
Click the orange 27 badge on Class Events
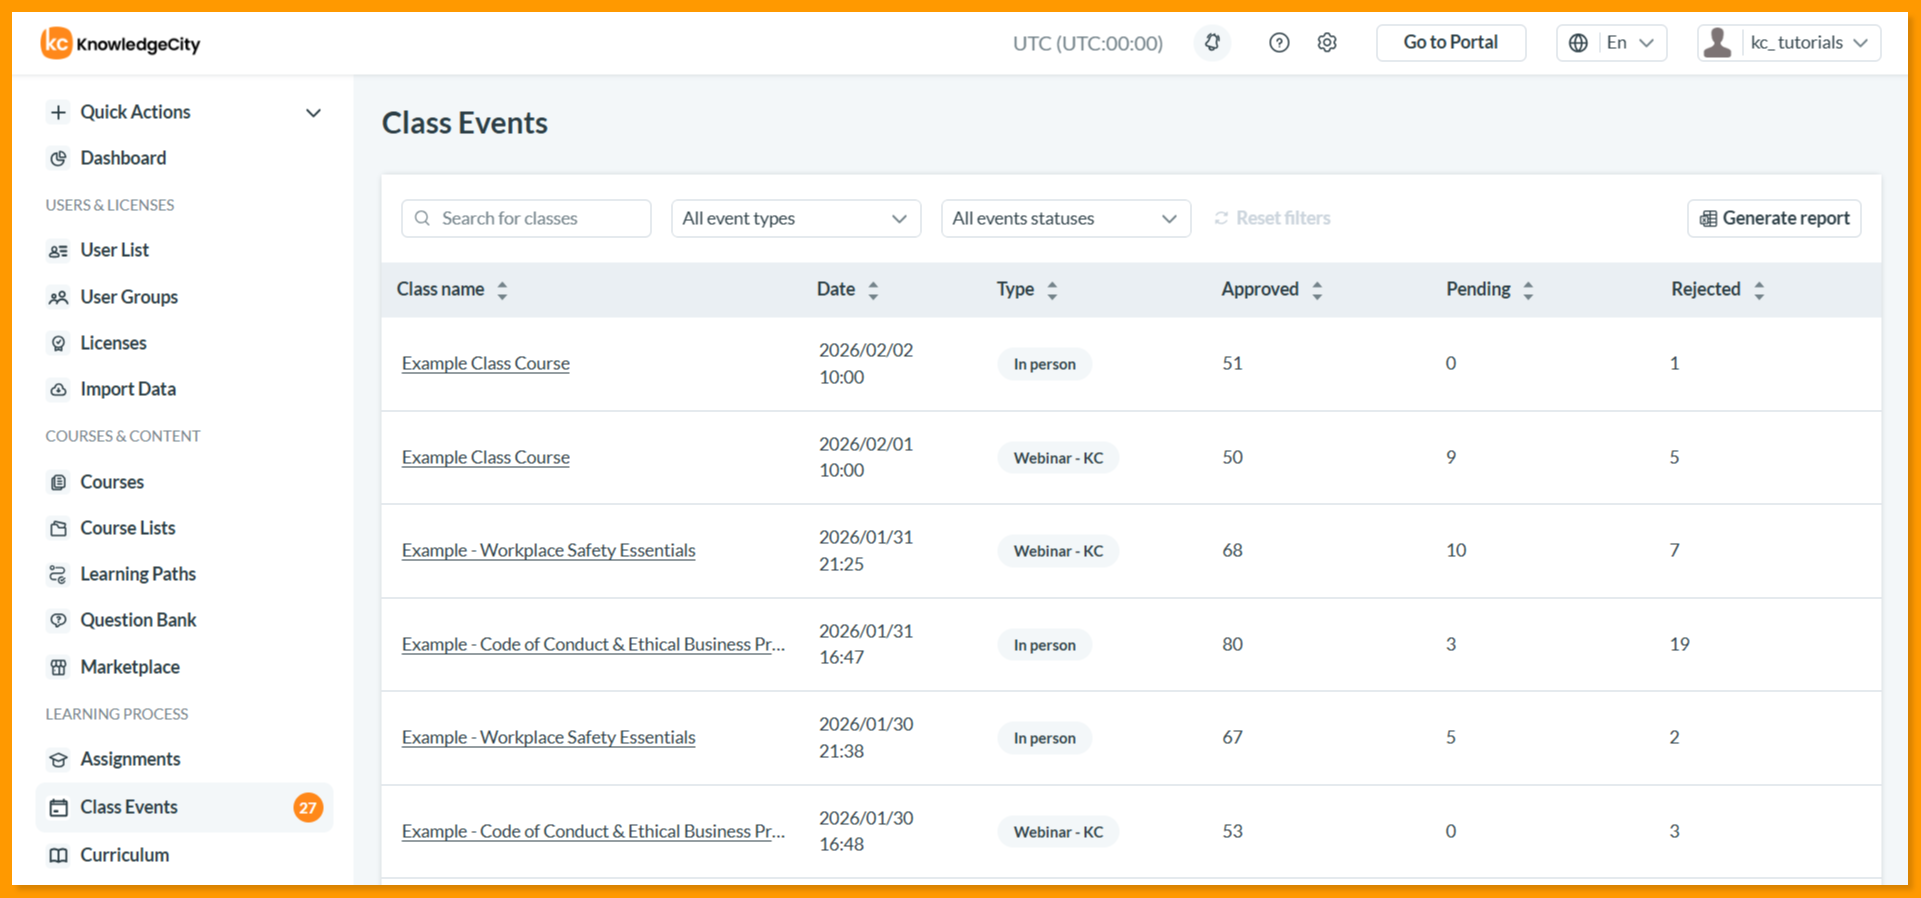pyautogui.click(x=308, y=807)
